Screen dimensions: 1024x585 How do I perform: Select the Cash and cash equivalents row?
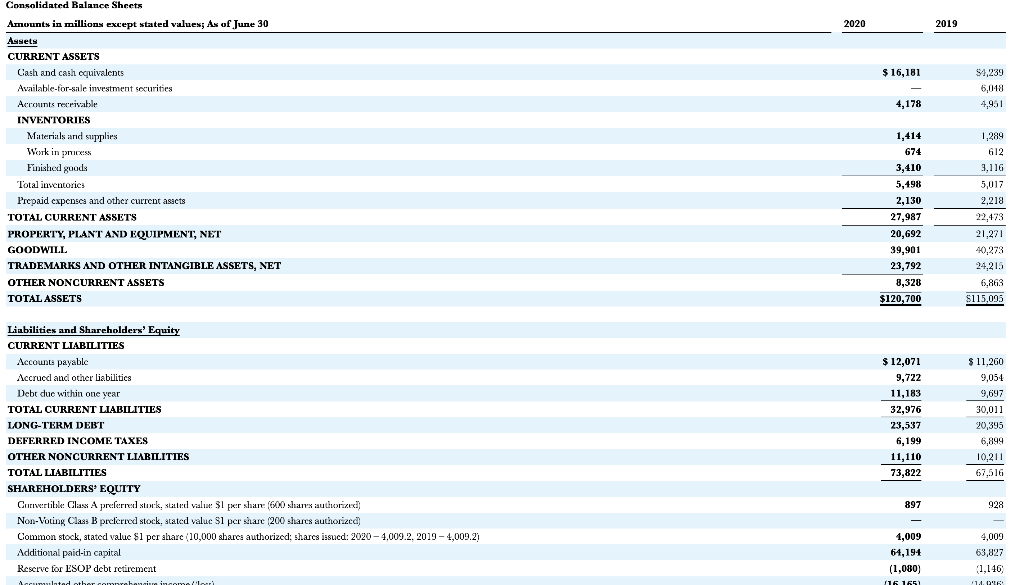pyautogui.click(x=72, y=72)
